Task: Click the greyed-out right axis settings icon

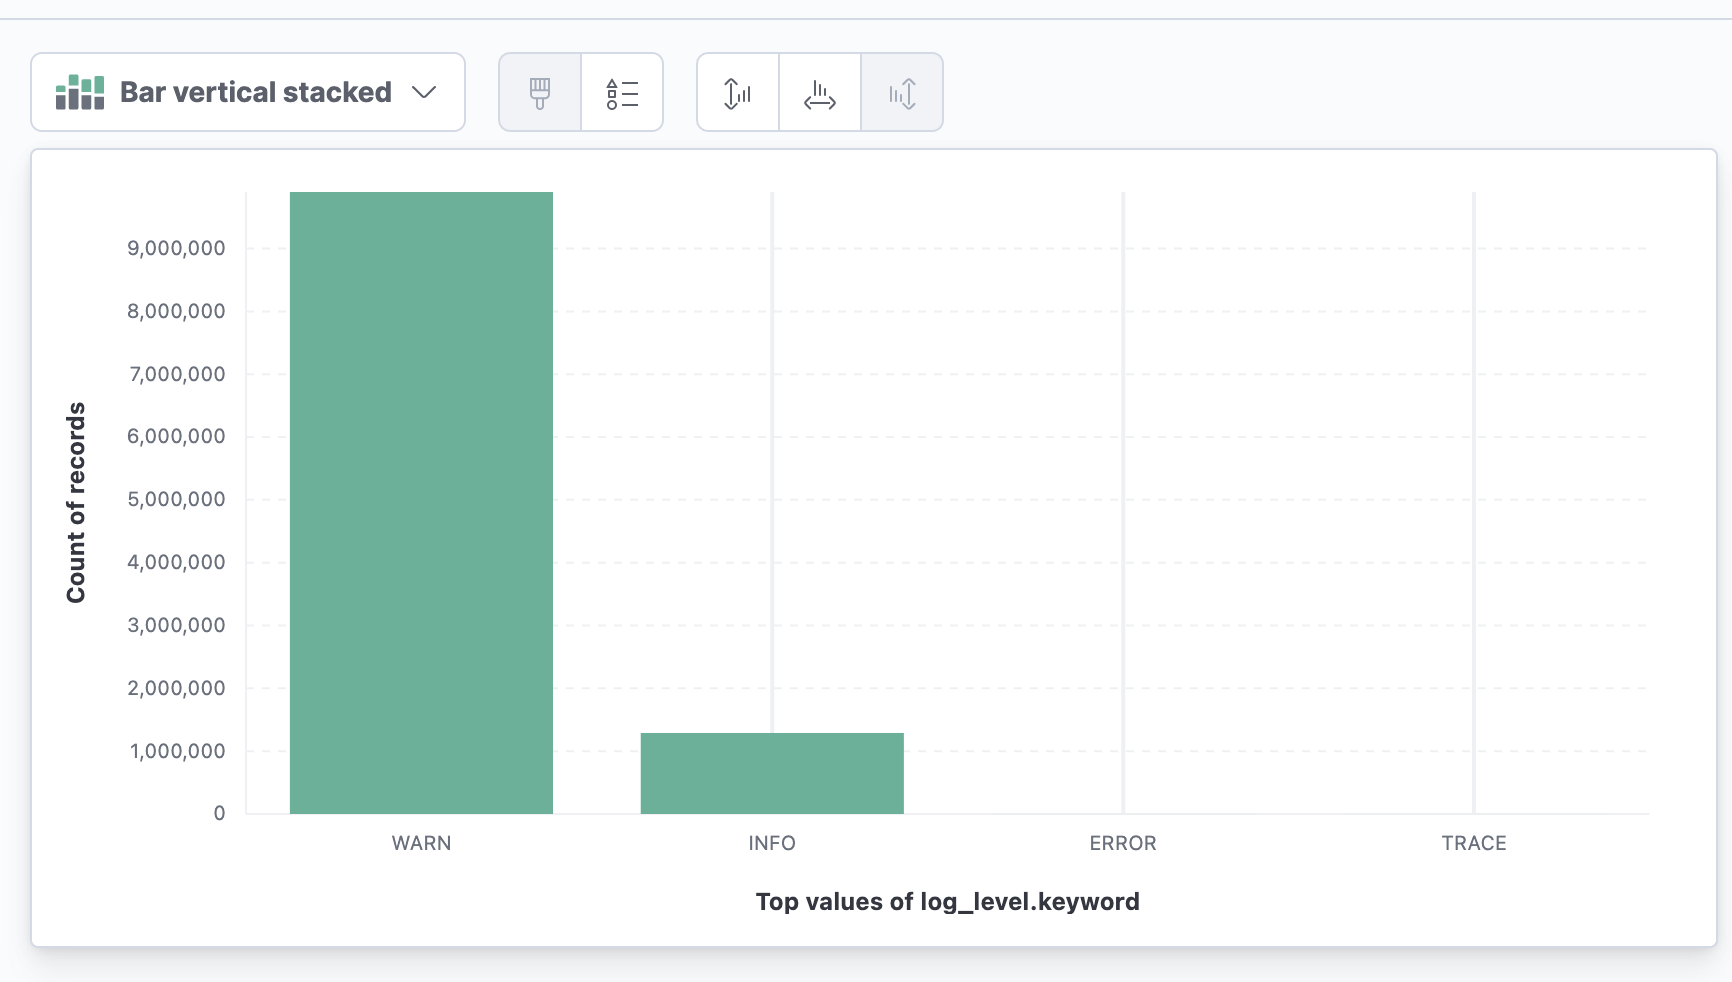Action: click(x=902, y=93)
